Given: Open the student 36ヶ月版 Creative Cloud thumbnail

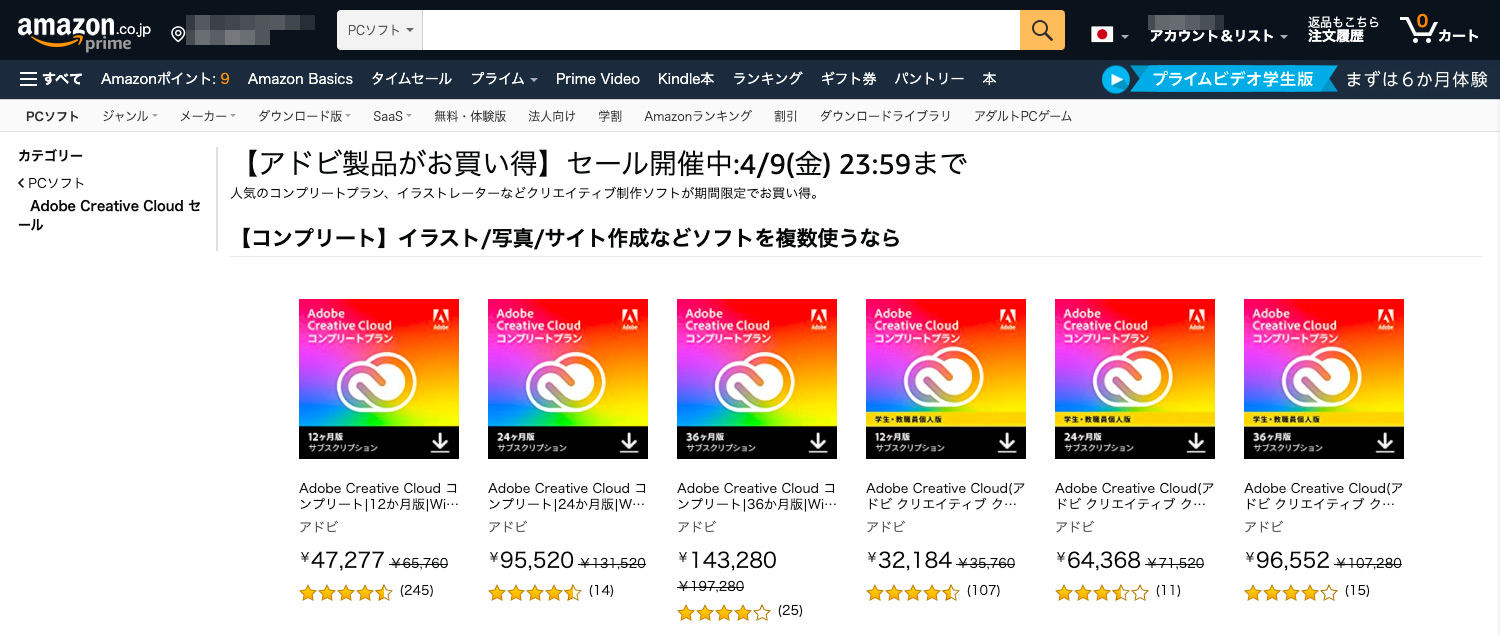Looking at the screenshot, I should [x=1324, y=378].
